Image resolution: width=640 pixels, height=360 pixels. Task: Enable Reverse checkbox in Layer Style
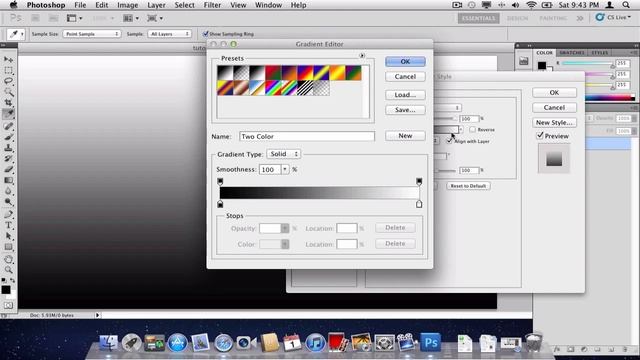point(472,129)
